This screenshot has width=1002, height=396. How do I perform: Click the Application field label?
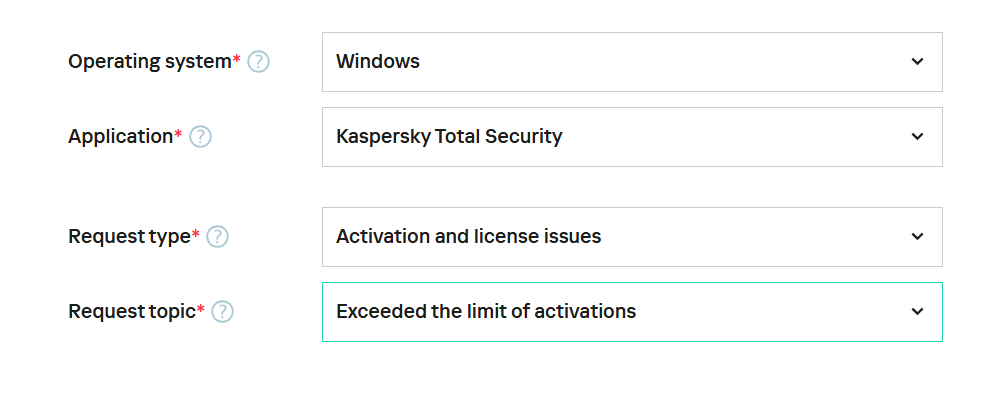[x=121, y=137]
